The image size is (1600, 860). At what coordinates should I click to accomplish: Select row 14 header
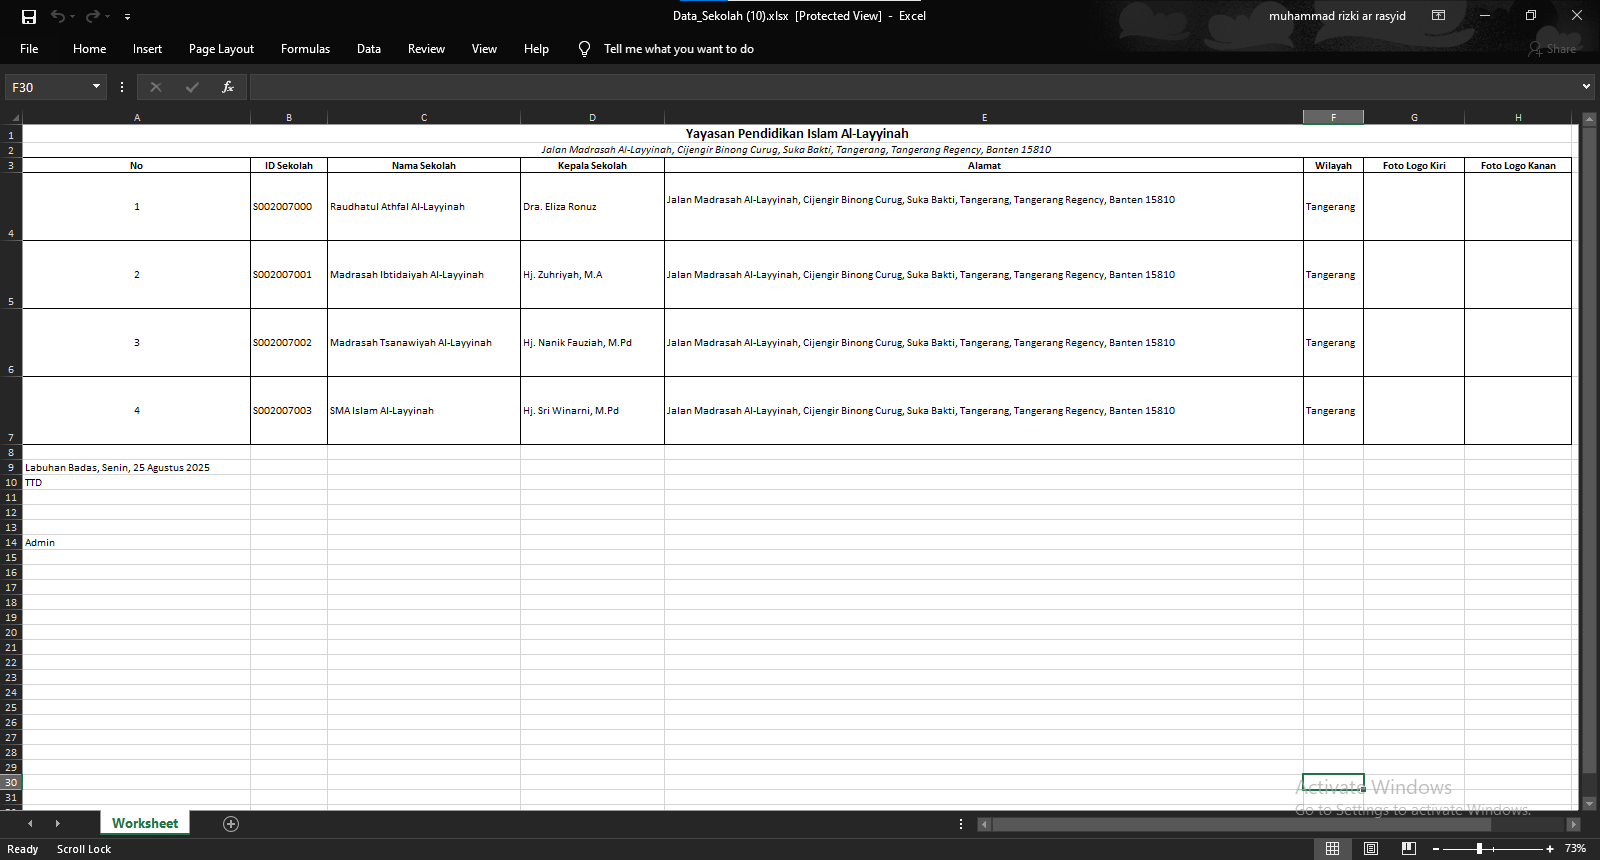point(11,542)
